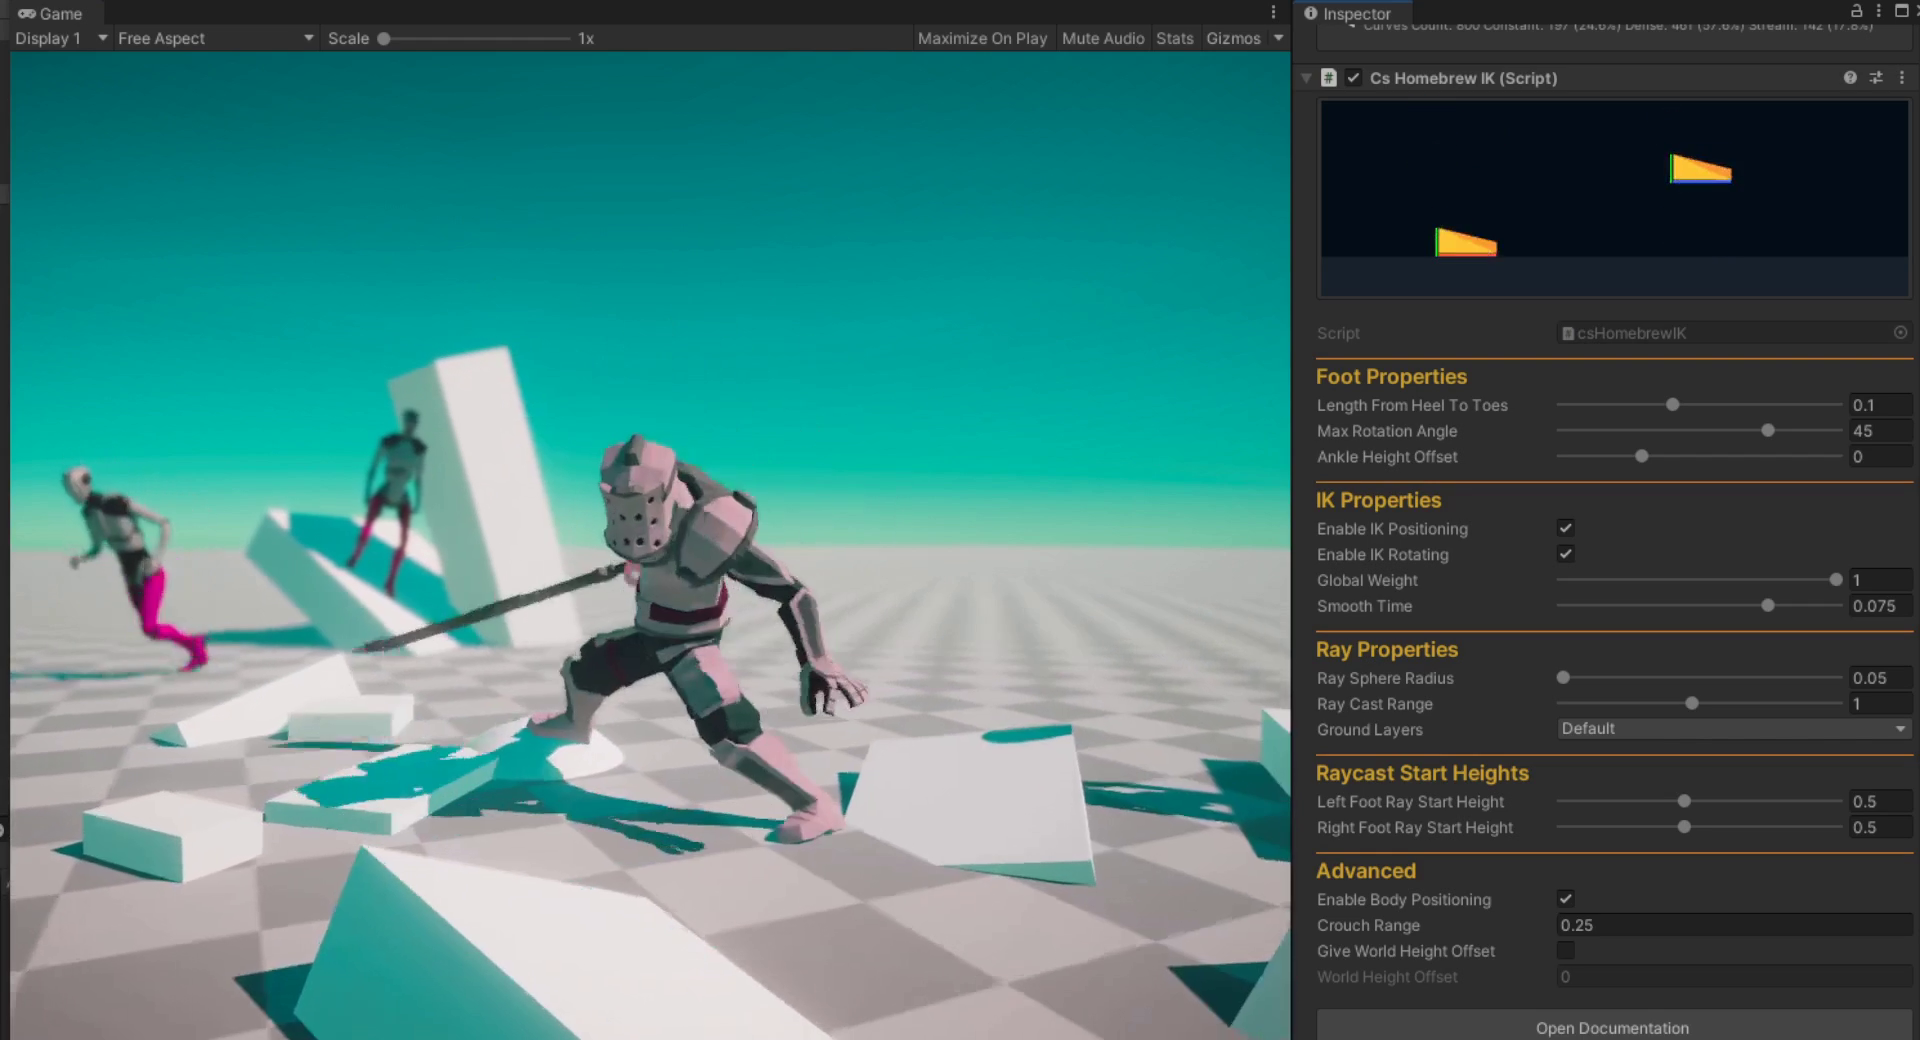
Task: Toggle Enable Body Positioning checkbox
Action: pyautogui.click(x=1566, y=899)
